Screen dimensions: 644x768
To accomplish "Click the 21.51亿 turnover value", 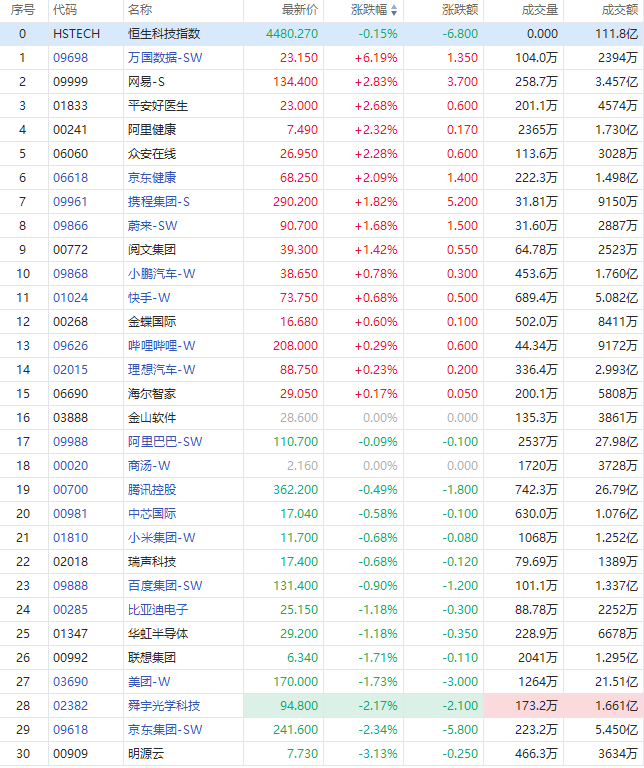I will [x=616, y=682].
